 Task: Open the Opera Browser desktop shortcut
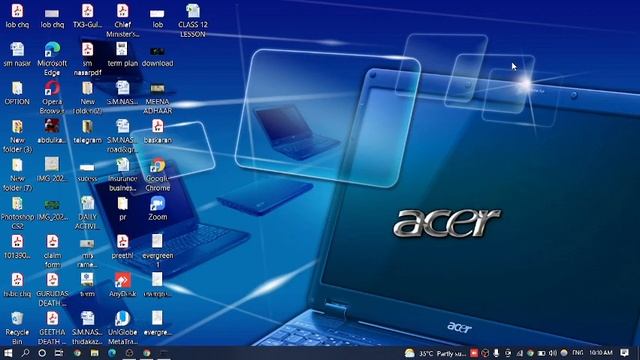52,96
